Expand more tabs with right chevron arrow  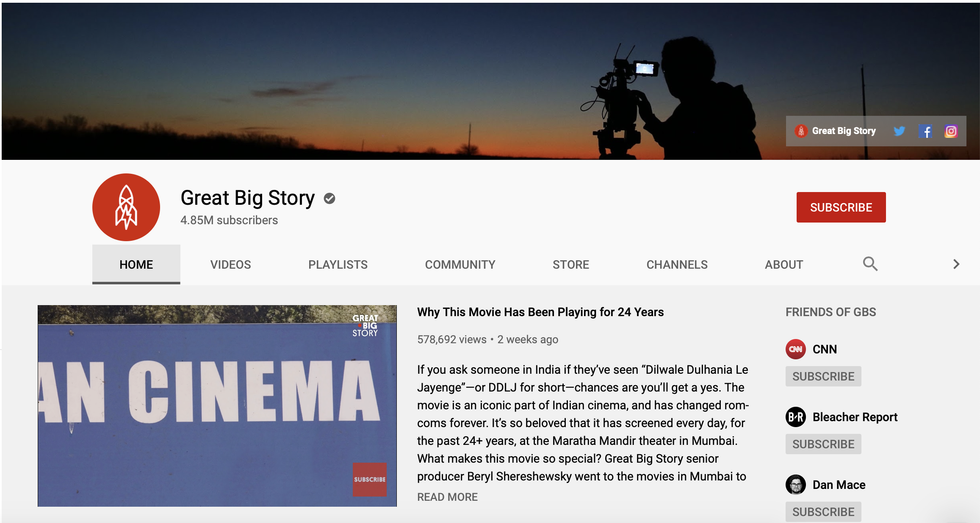[x=956, y=264]
